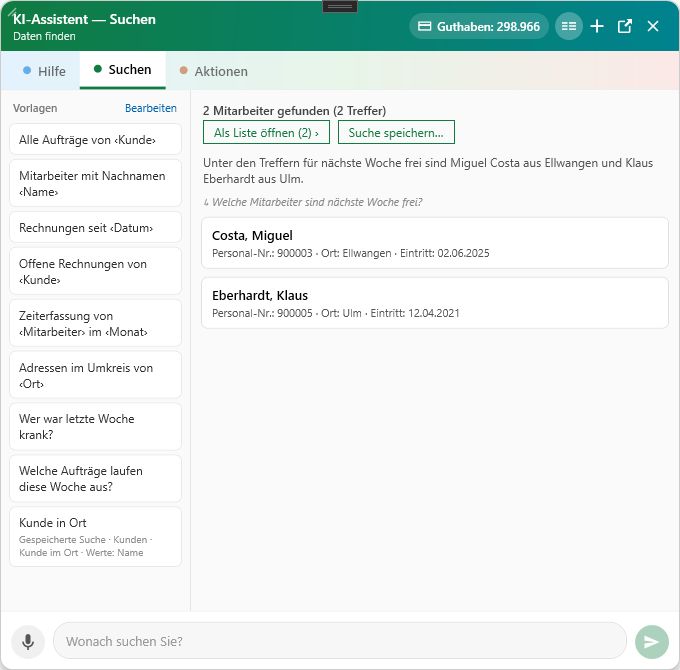Open the Eberhardt, Klaus result card
This screenshot has height=670, width=680.
pyautogui.click(x=435, y=303)
